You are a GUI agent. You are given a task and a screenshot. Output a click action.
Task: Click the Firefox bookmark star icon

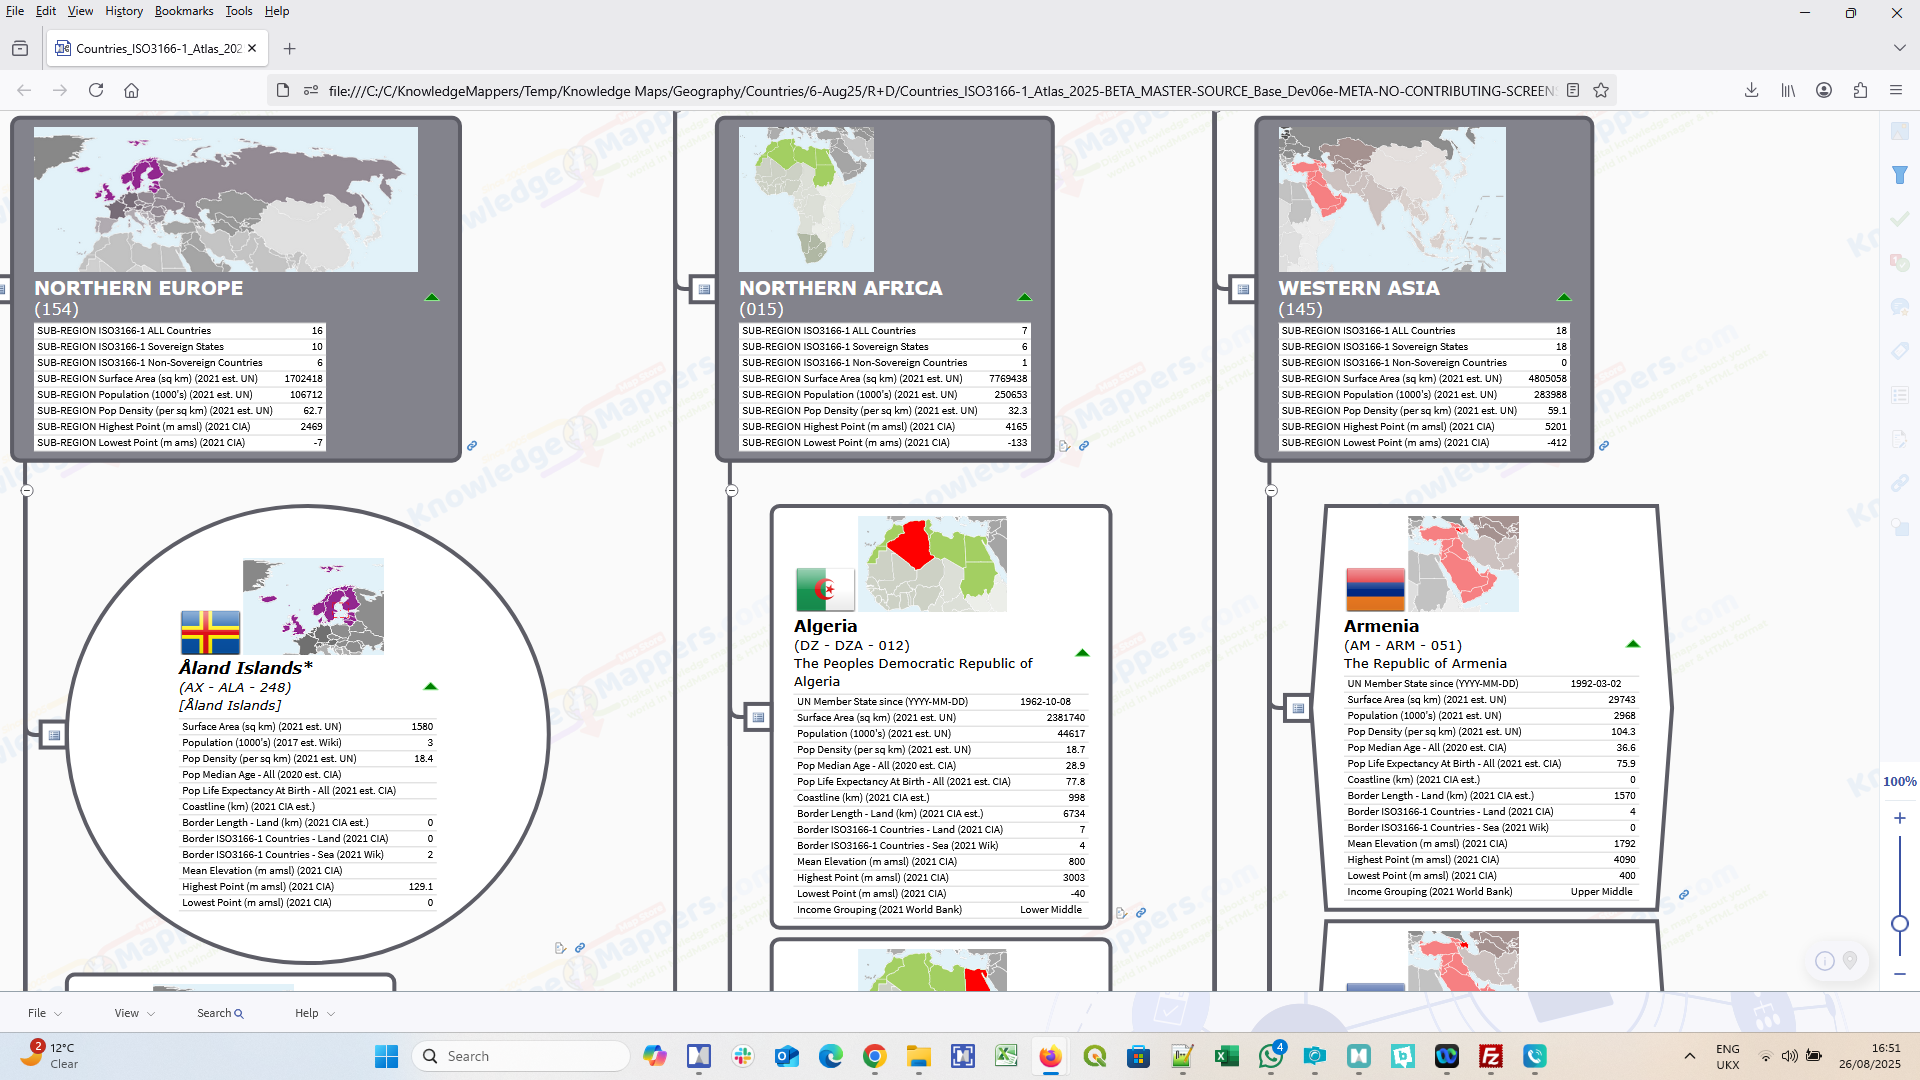click(1601, 90)
